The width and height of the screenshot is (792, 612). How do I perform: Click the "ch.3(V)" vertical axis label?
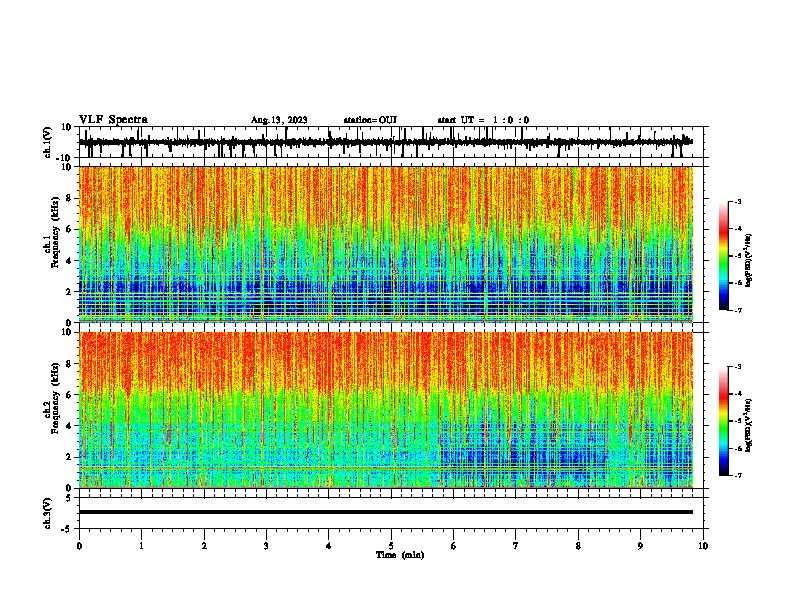48,514
